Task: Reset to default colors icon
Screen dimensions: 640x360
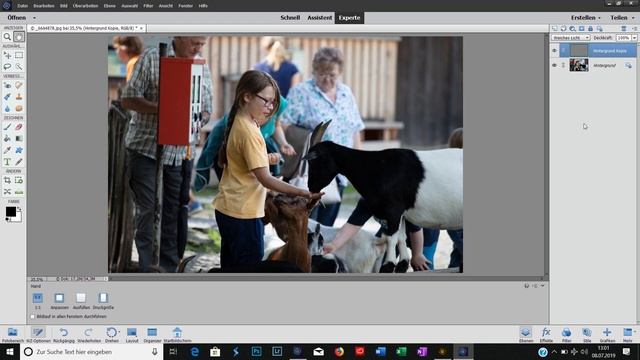Action: click(7, 220)
